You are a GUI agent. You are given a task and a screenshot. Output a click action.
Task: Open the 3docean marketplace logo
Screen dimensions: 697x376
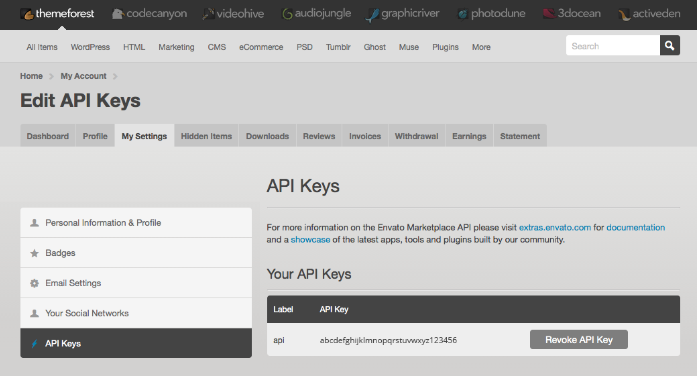point(572,14)
